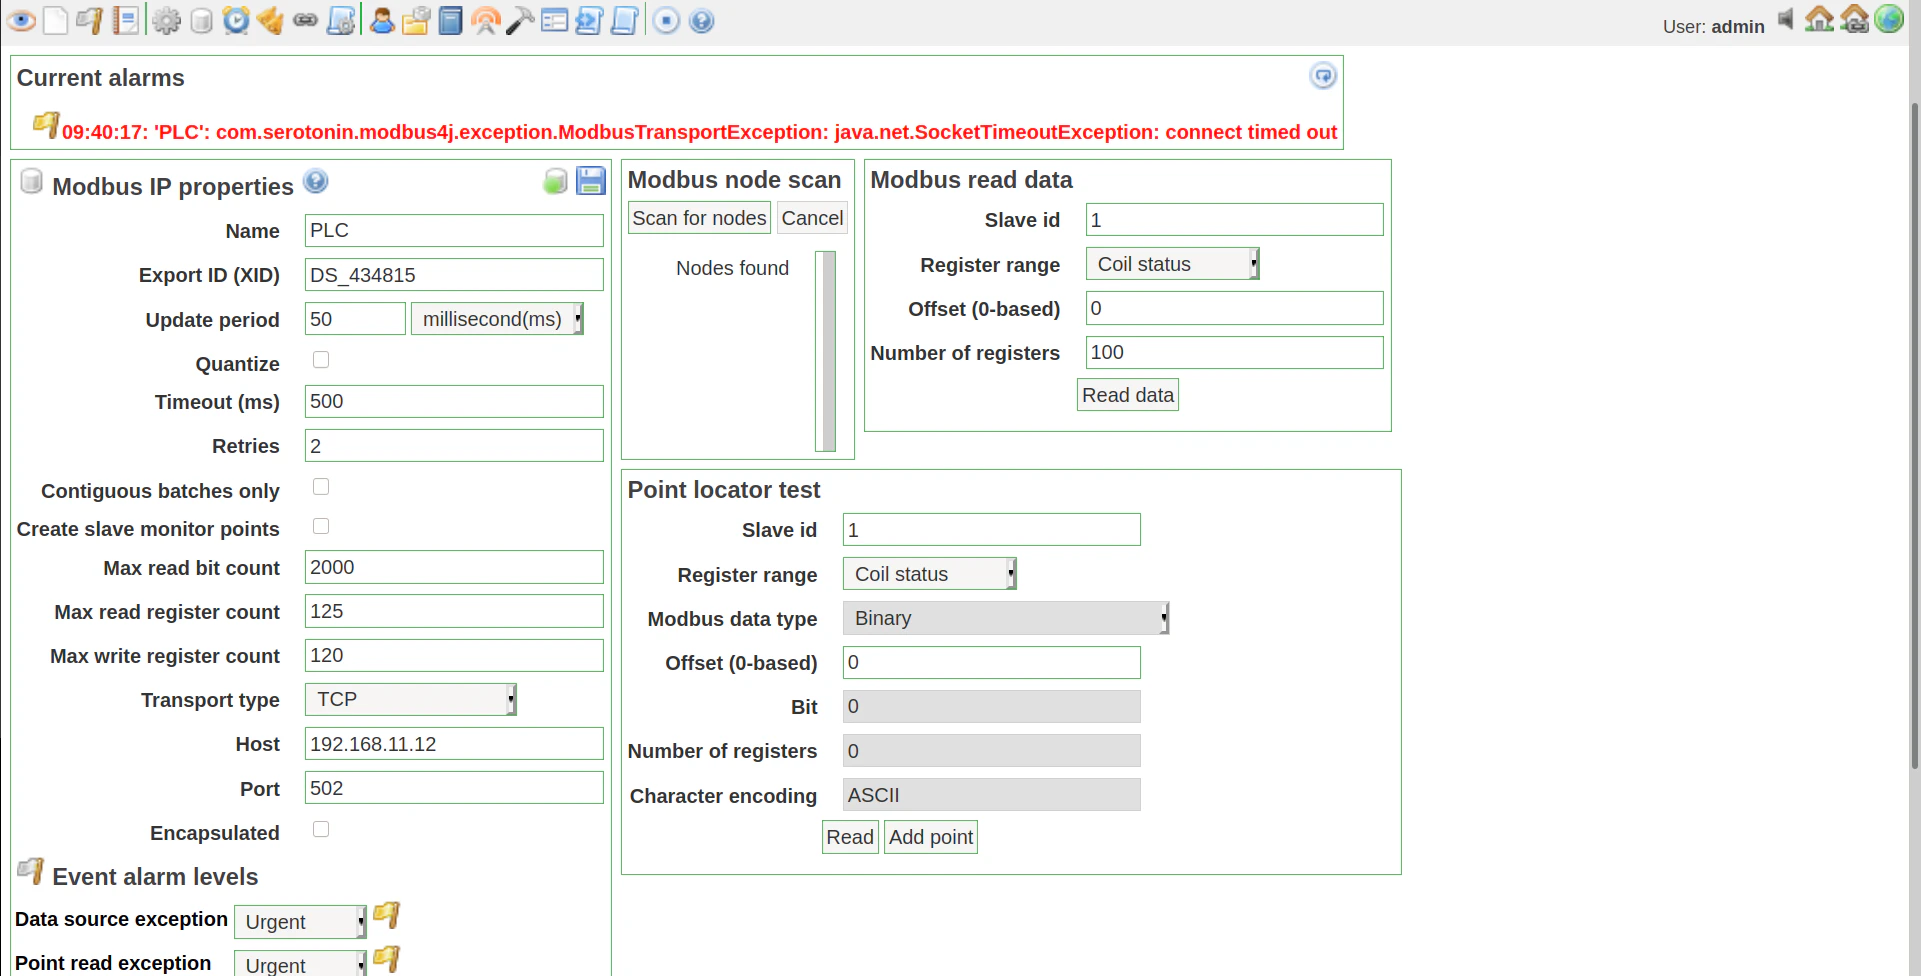
Task: Click the globe language icon
Action: click(1889, 19)
